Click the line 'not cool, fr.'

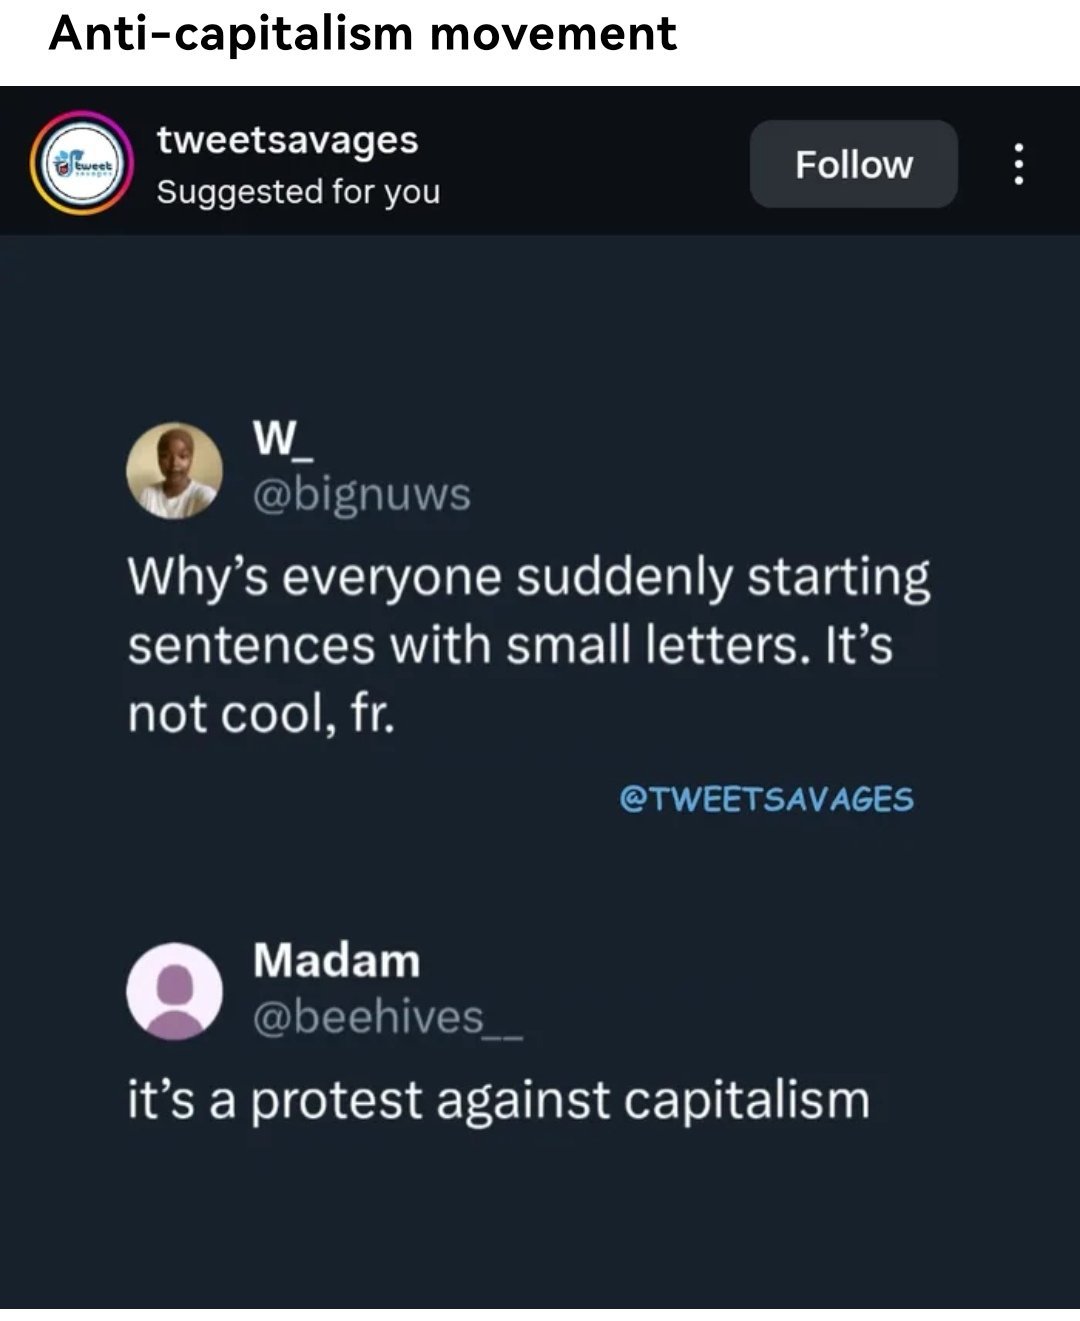pos(261,714)
